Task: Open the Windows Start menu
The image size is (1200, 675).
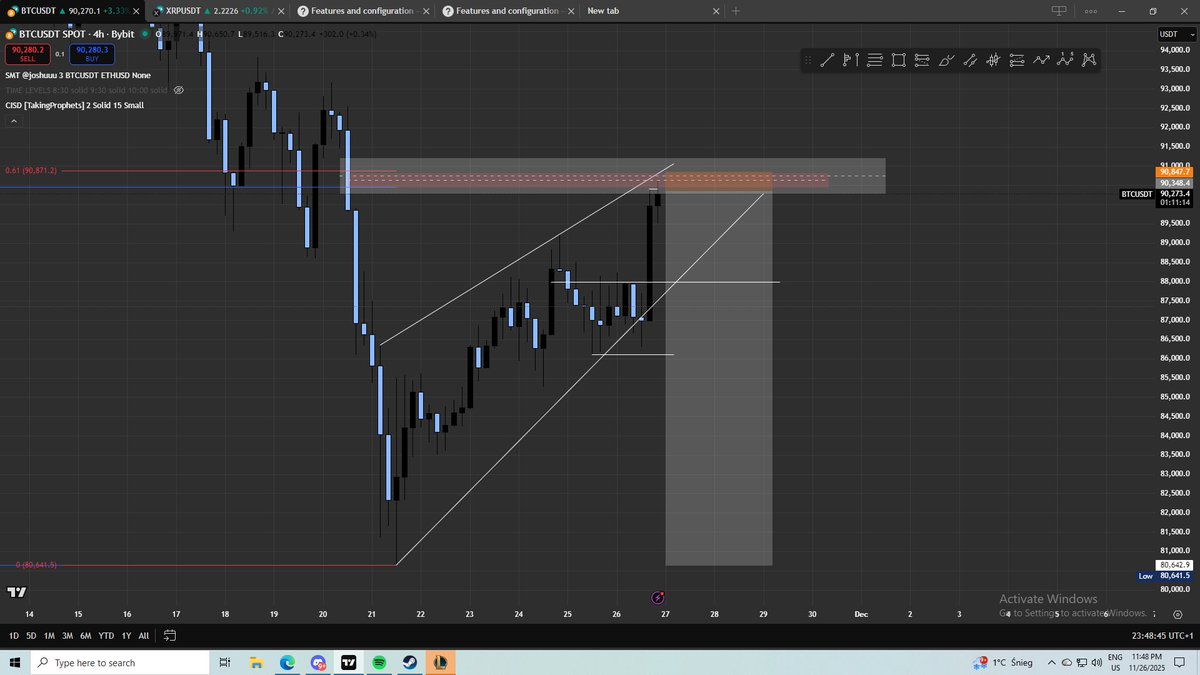Action: pos(15,663)
